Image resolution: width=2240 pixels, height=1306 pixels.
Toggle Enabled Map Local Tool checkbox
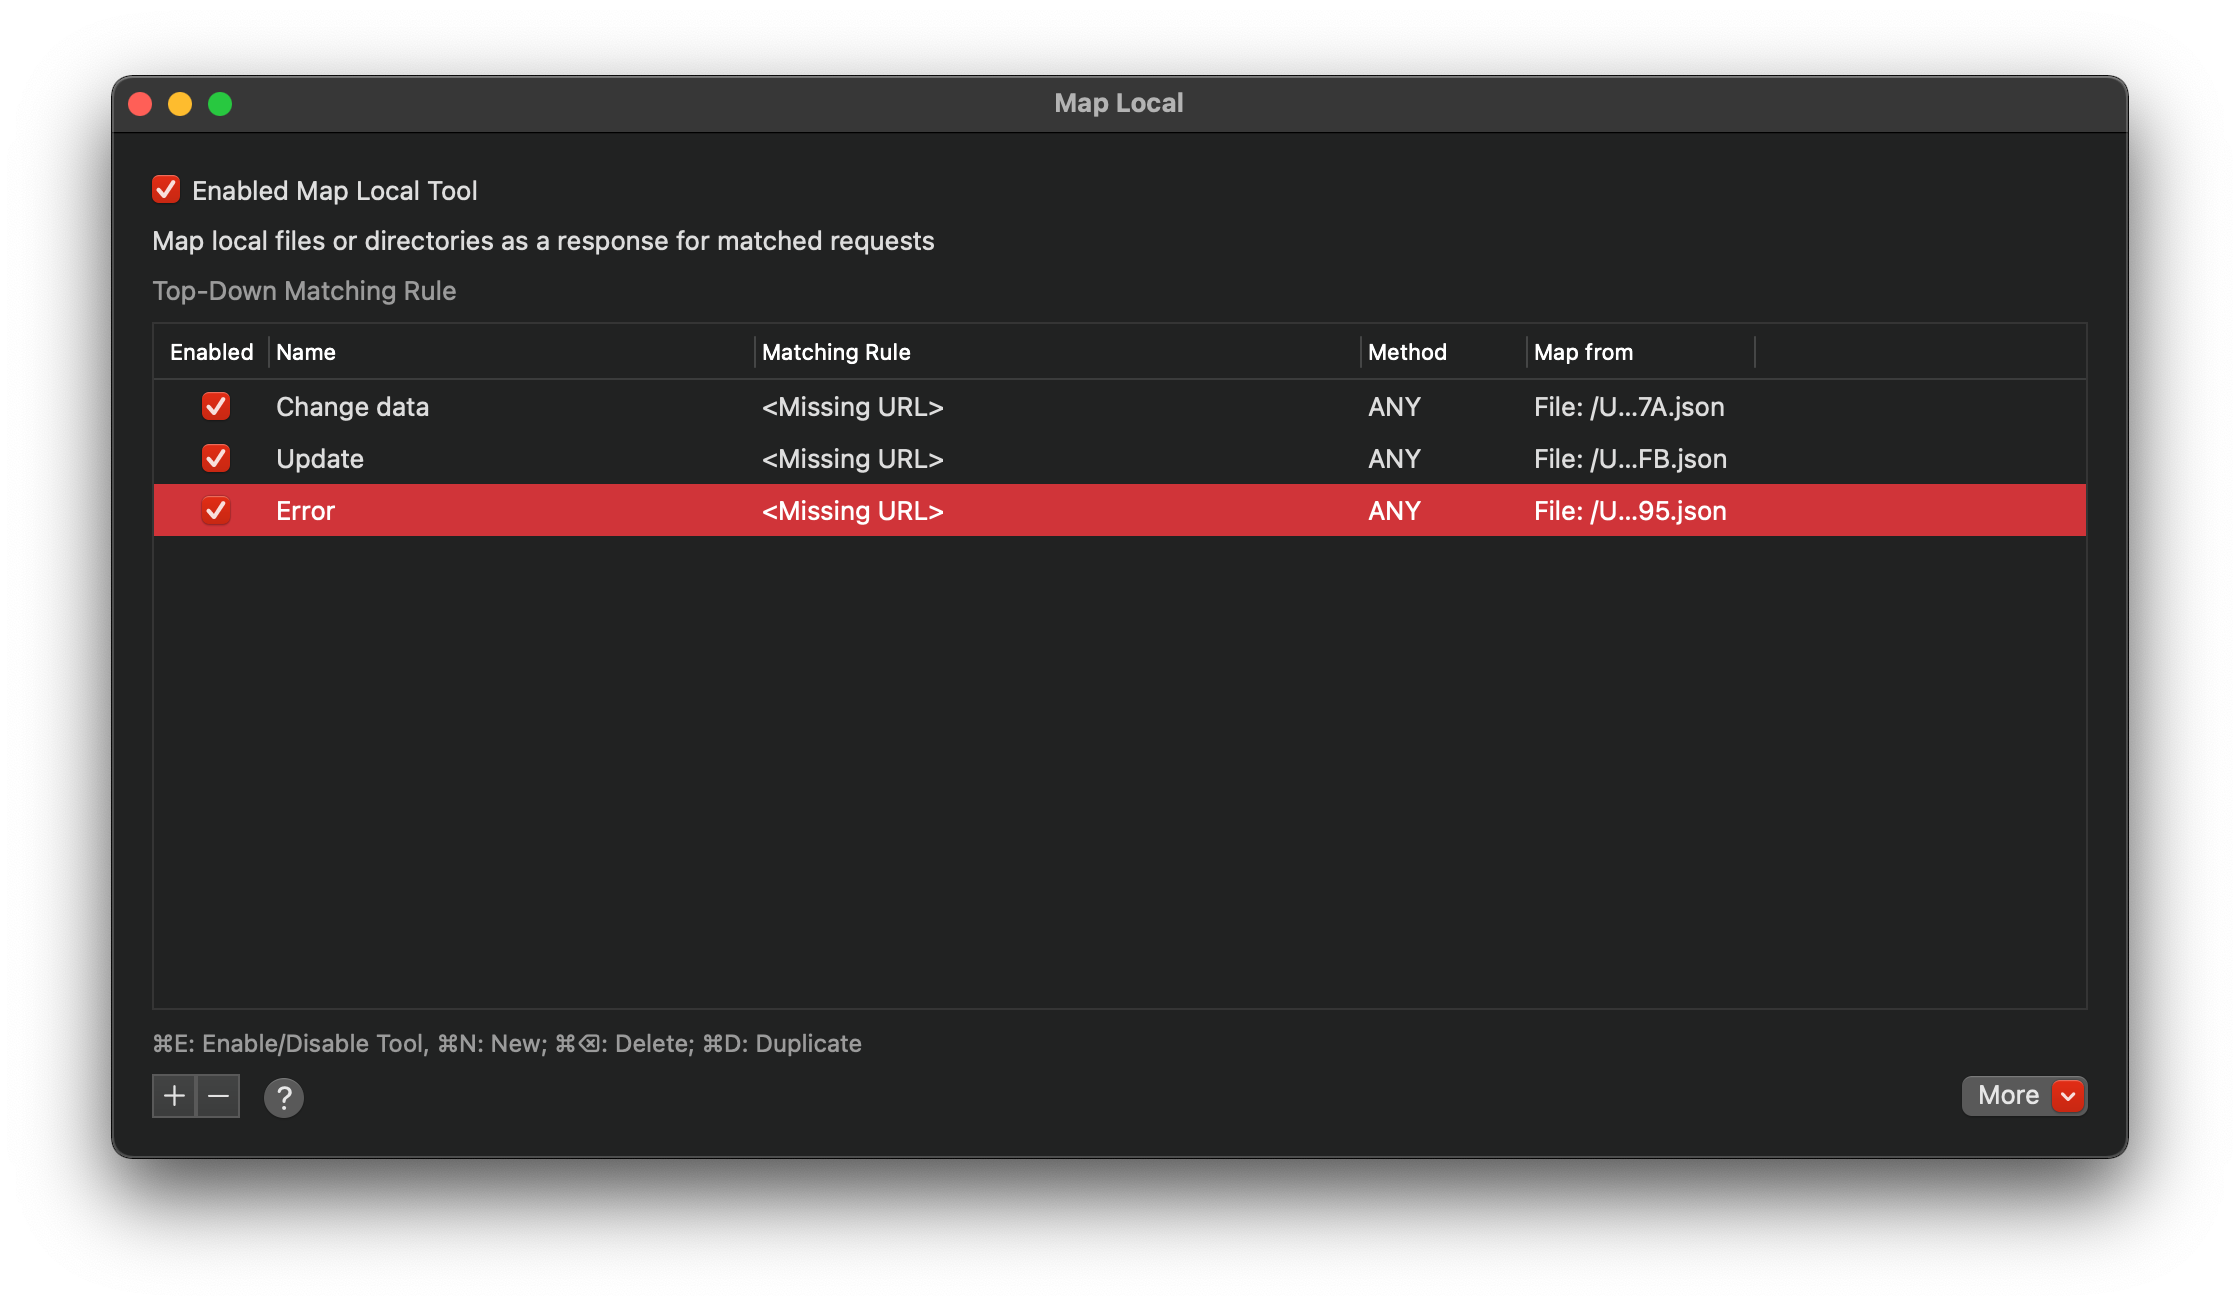166,190
